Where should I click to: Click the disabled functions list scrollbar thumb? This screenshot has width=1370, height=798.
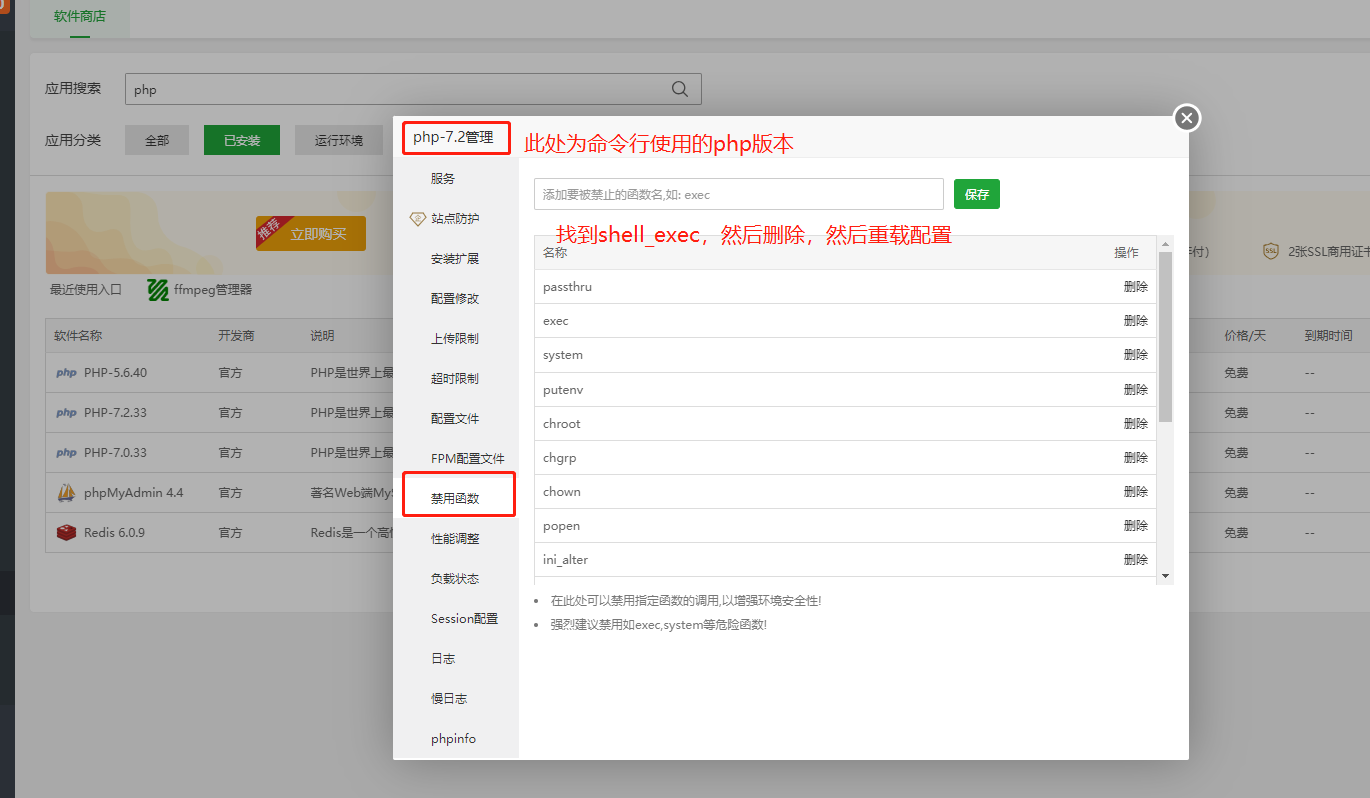coord(1164,335)
